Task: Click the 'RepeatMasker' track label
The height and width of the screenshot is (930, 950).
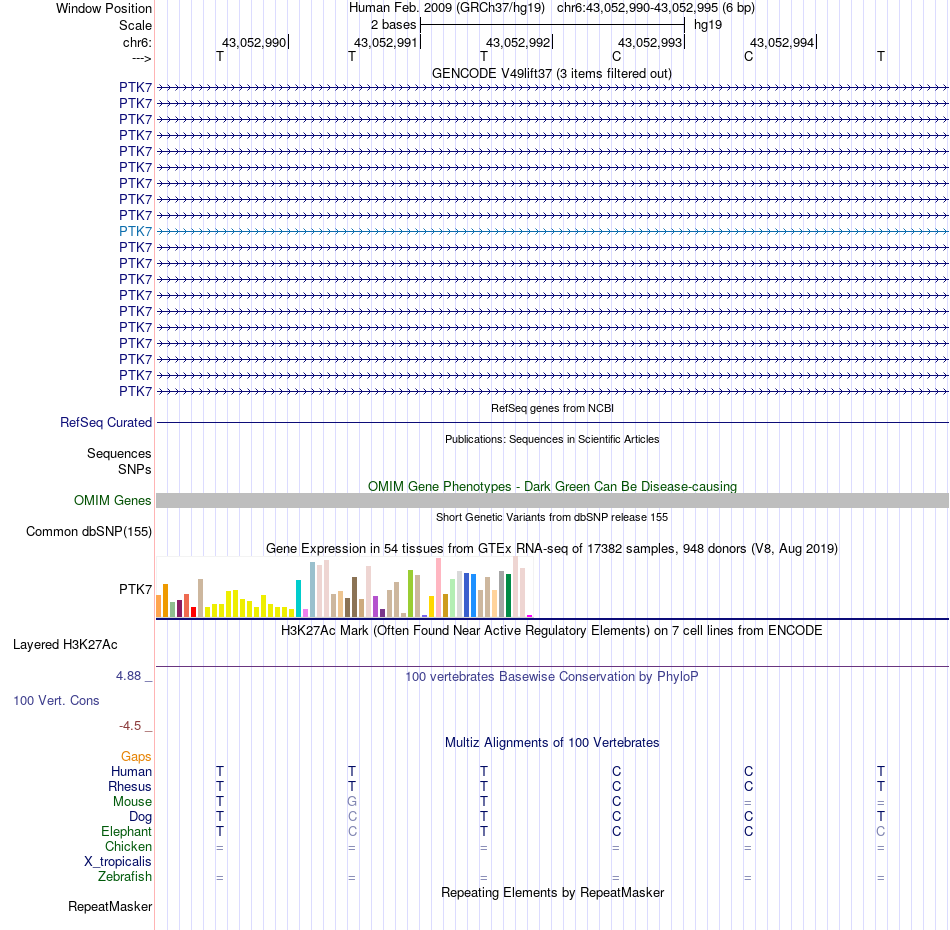Action: 110,906
